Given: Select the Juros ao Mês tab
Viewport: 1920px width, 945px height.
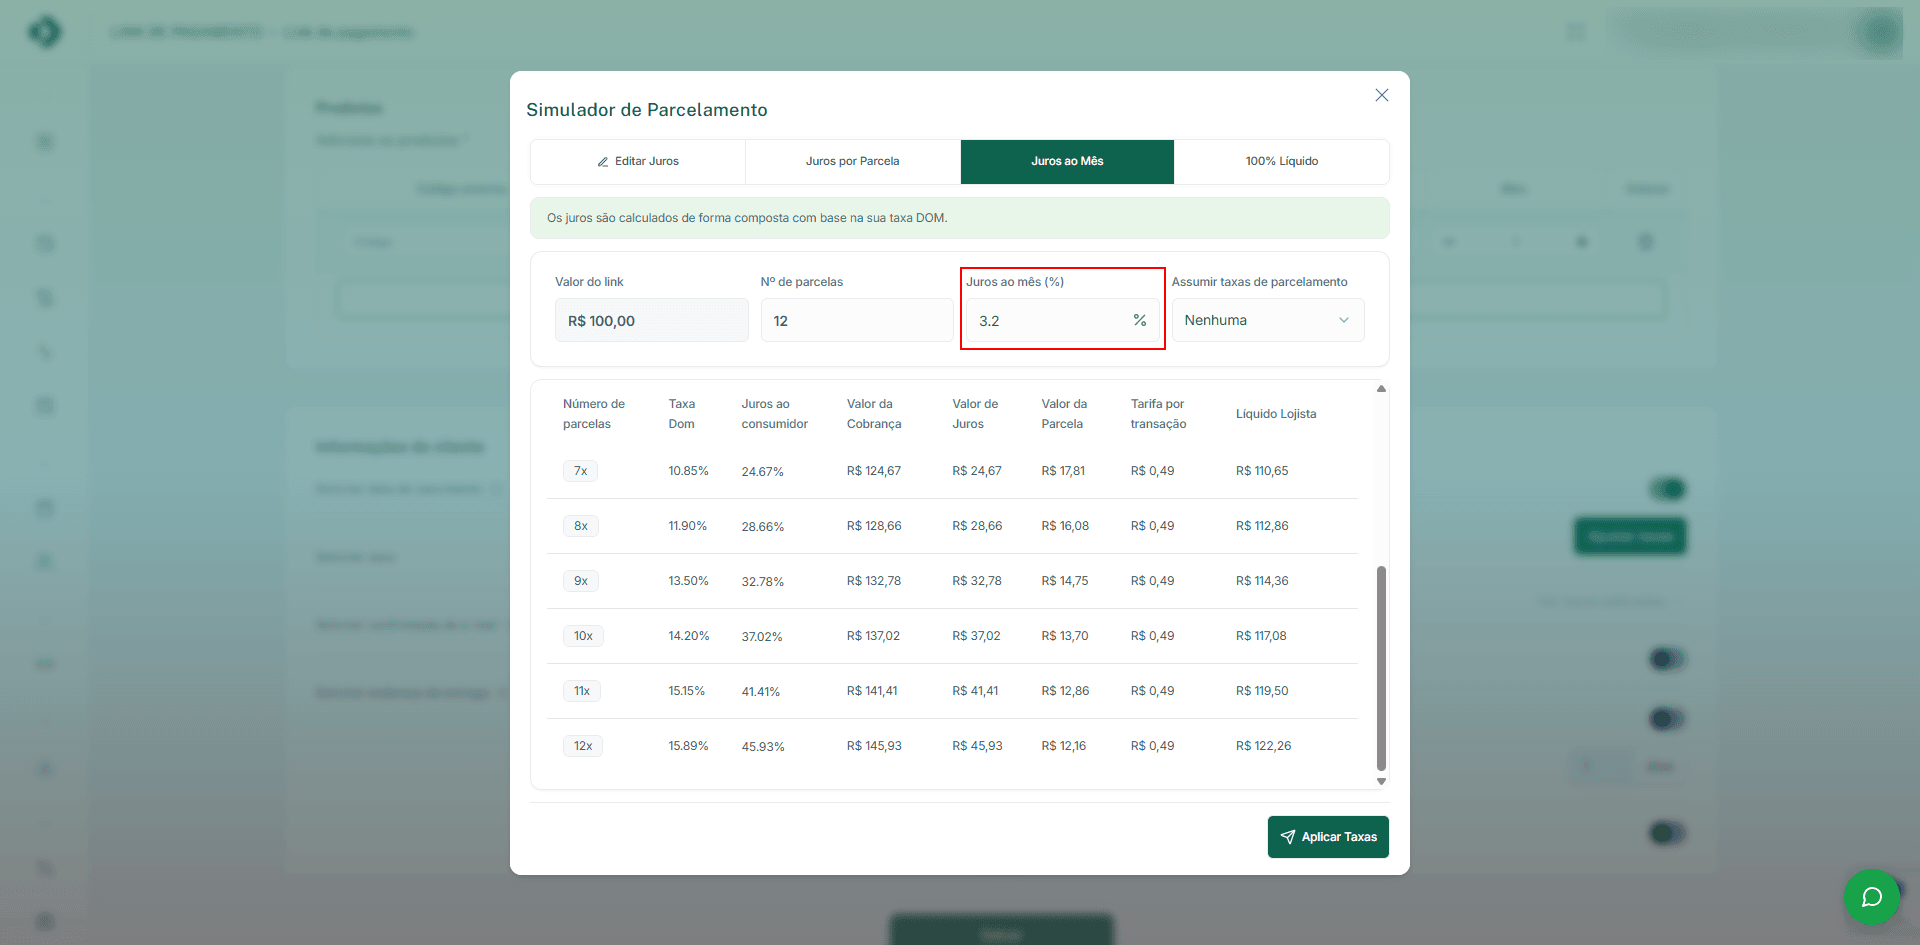Looking at the screenshot, I should (x=1067, y=161).
